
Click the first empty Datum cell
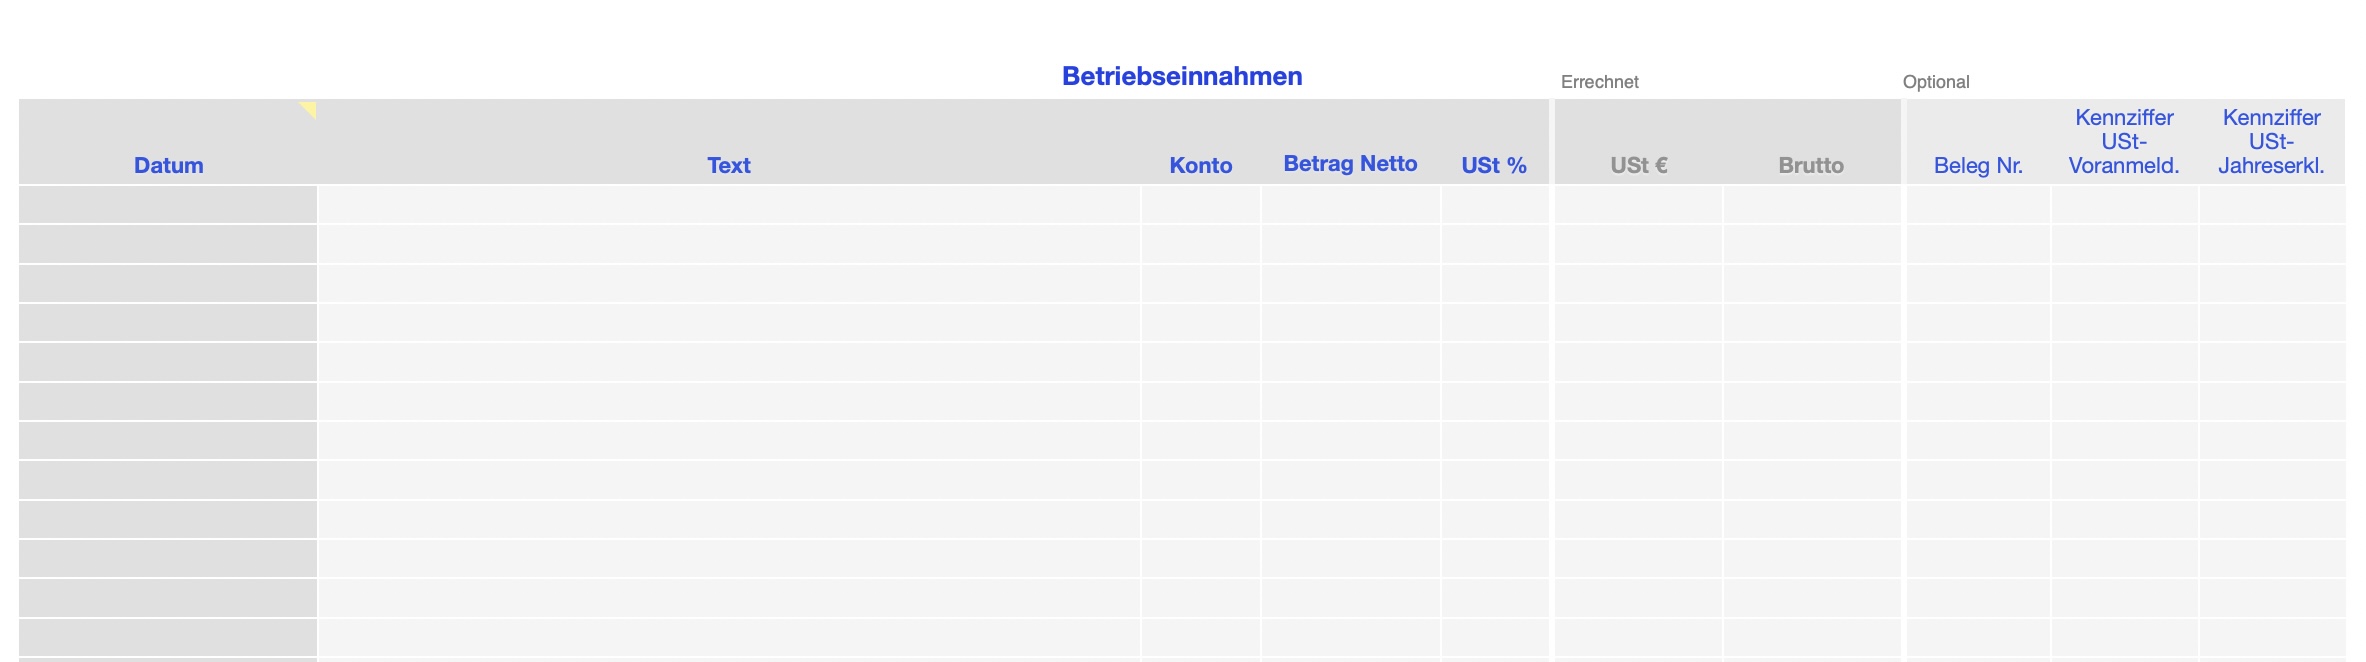[168, 205]
